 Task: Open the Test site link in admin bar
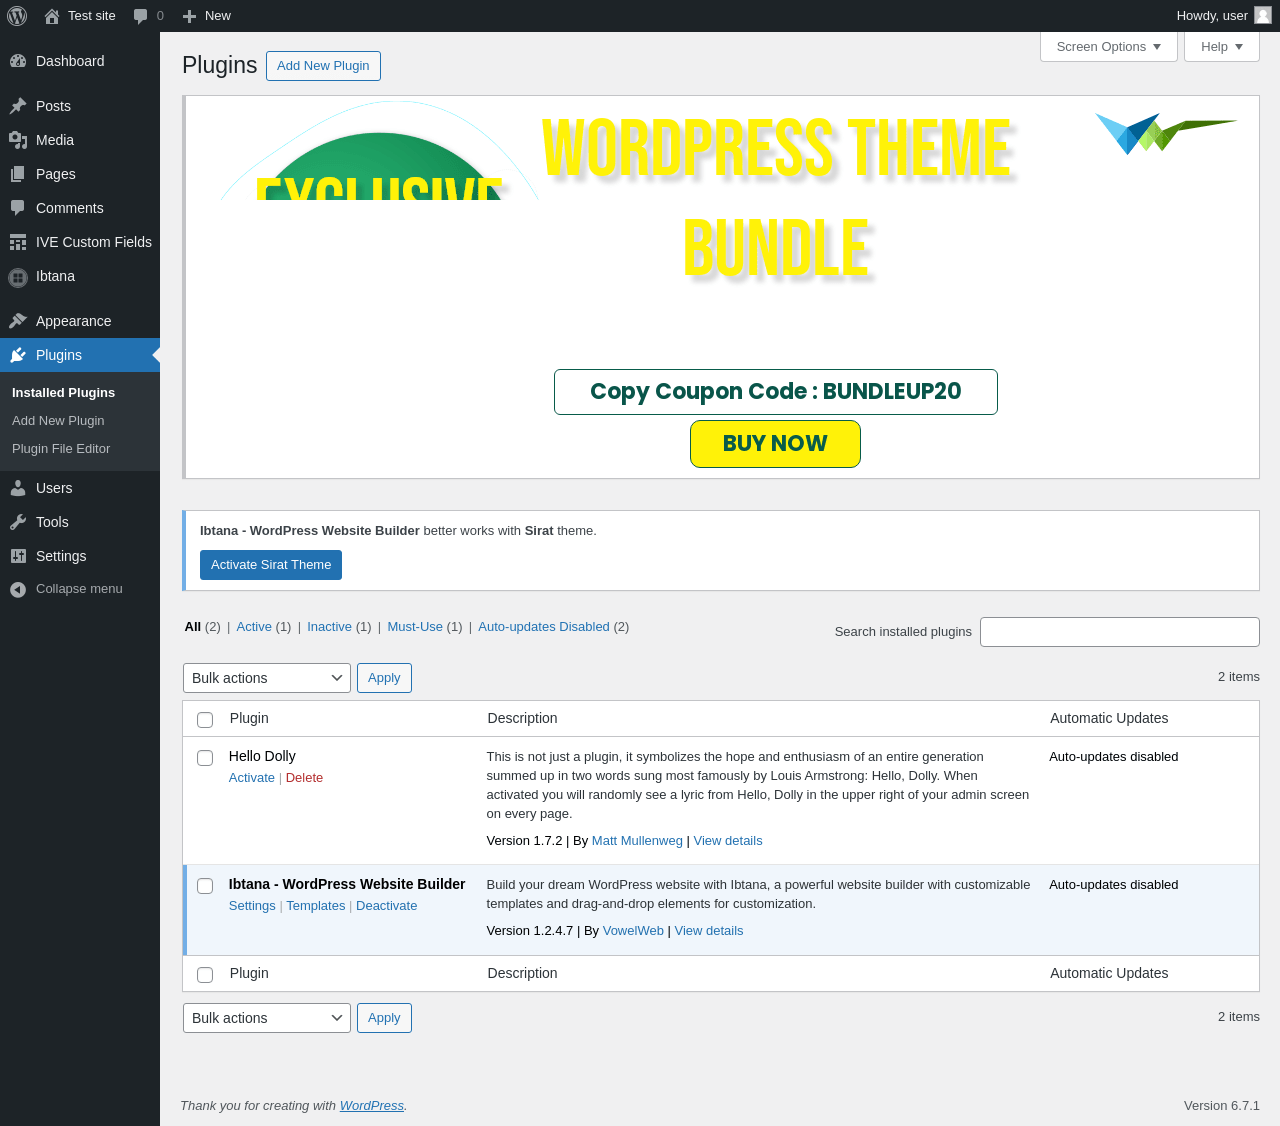92,16
